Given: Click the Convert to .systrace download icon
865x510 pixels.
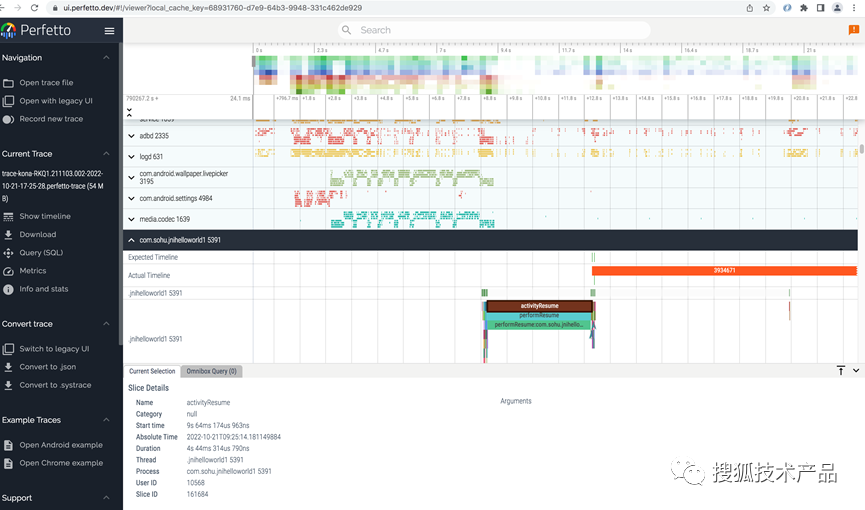Looking at the screenshot, I should [x=8, y=385].
